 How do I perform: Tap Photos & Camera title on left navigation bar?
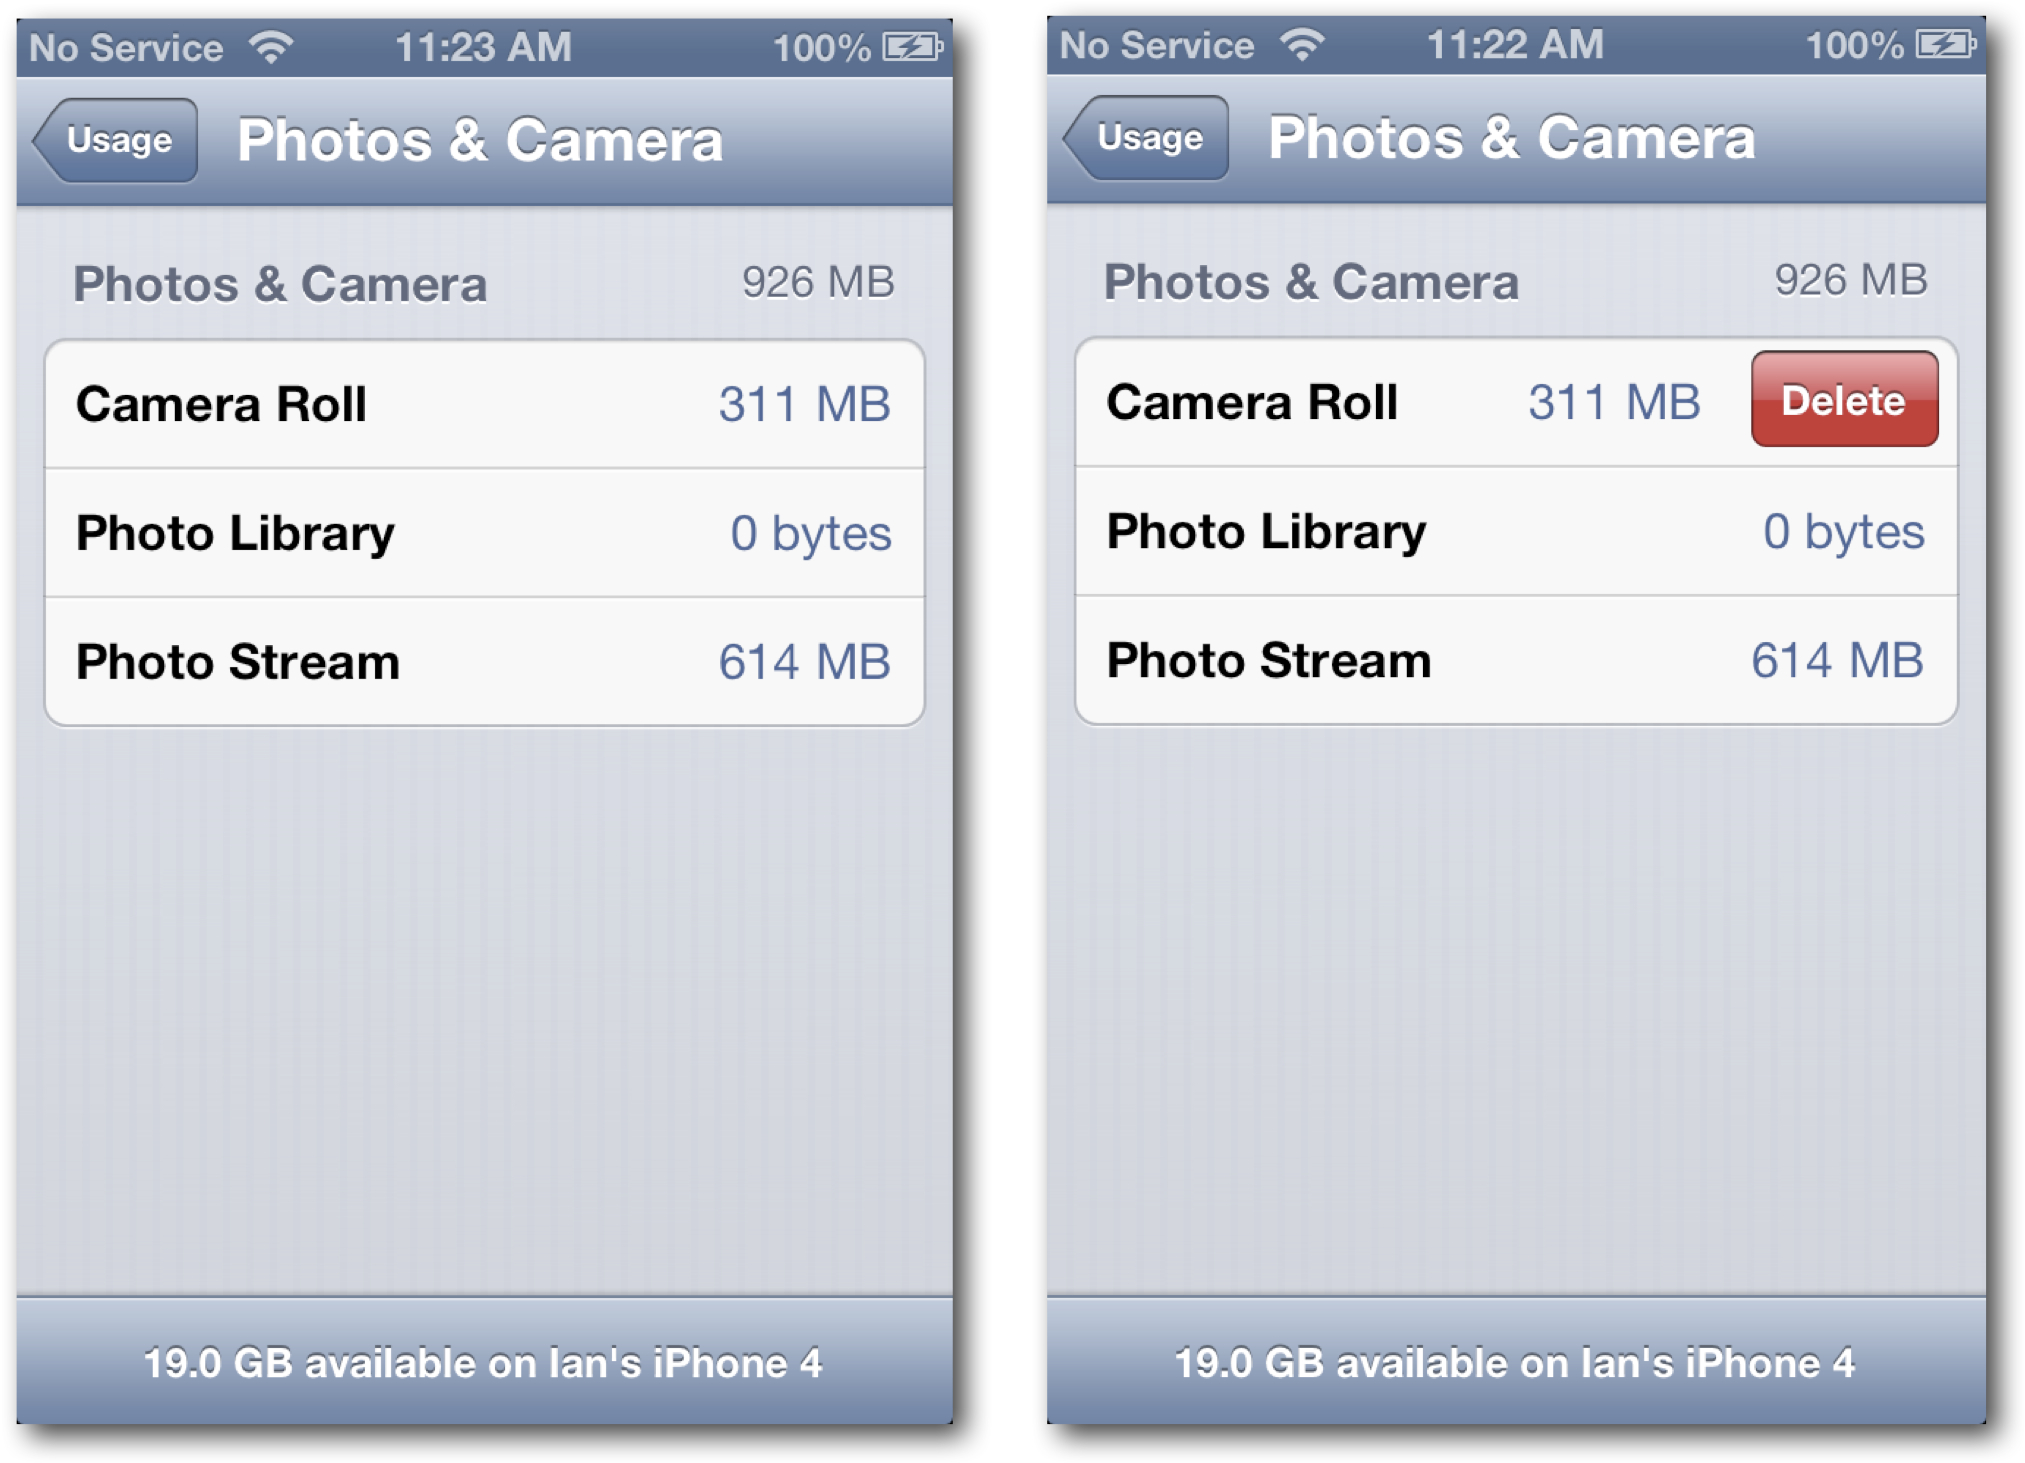coord(480,140)
